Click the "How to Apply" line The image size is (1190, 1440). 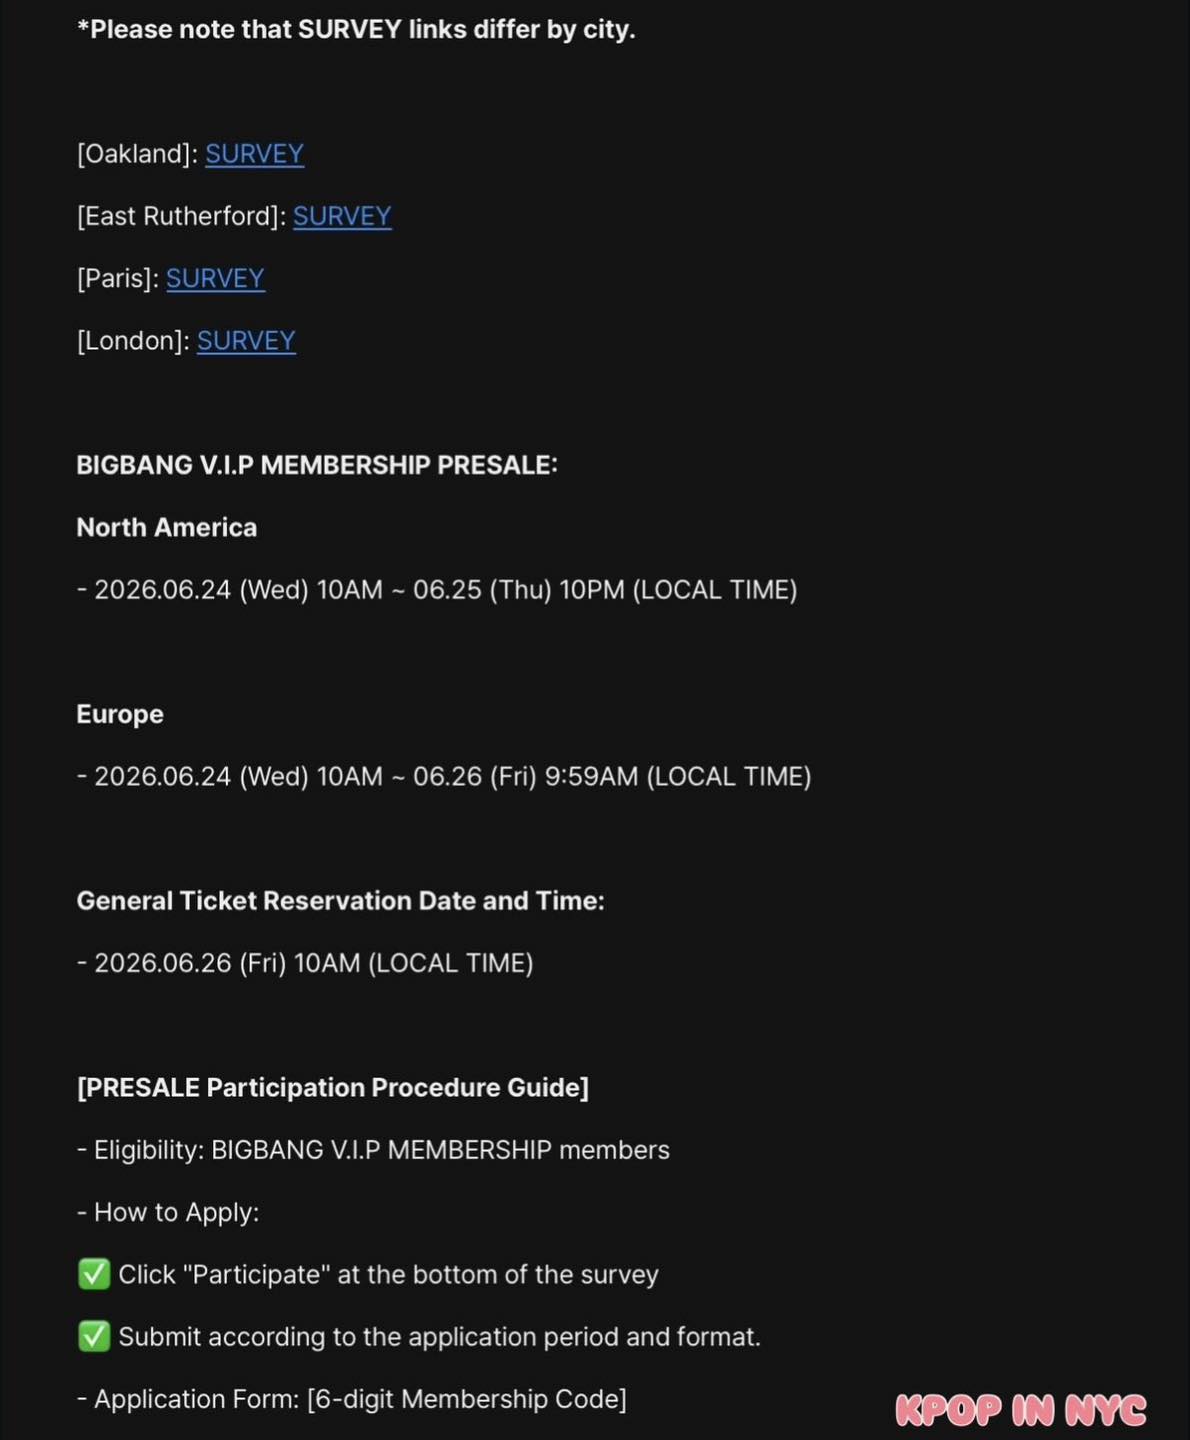(x=168, y=1212)
